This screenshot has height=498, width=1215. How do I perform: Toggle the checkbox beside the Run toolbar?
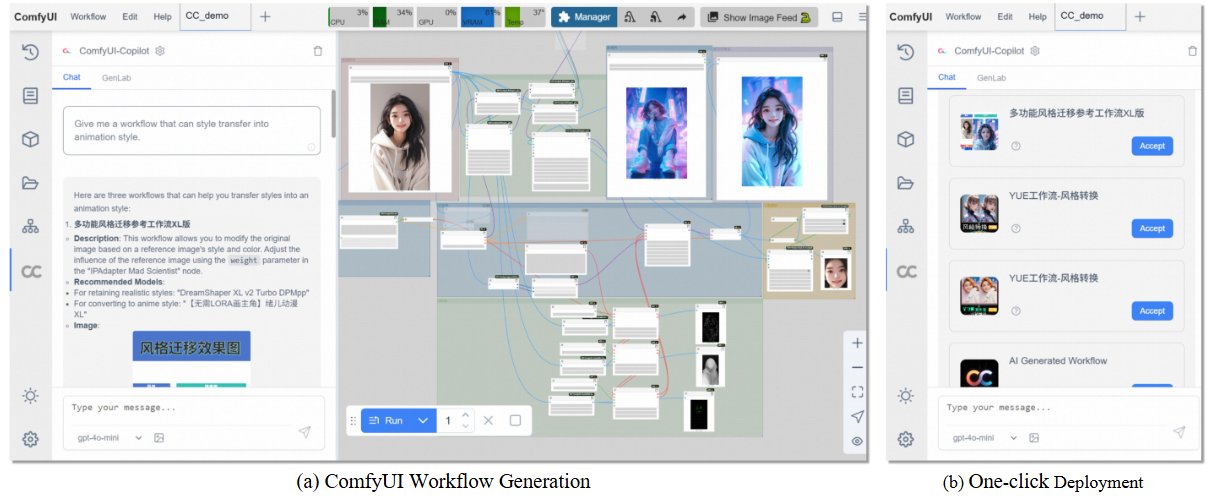tap(515, 421)
